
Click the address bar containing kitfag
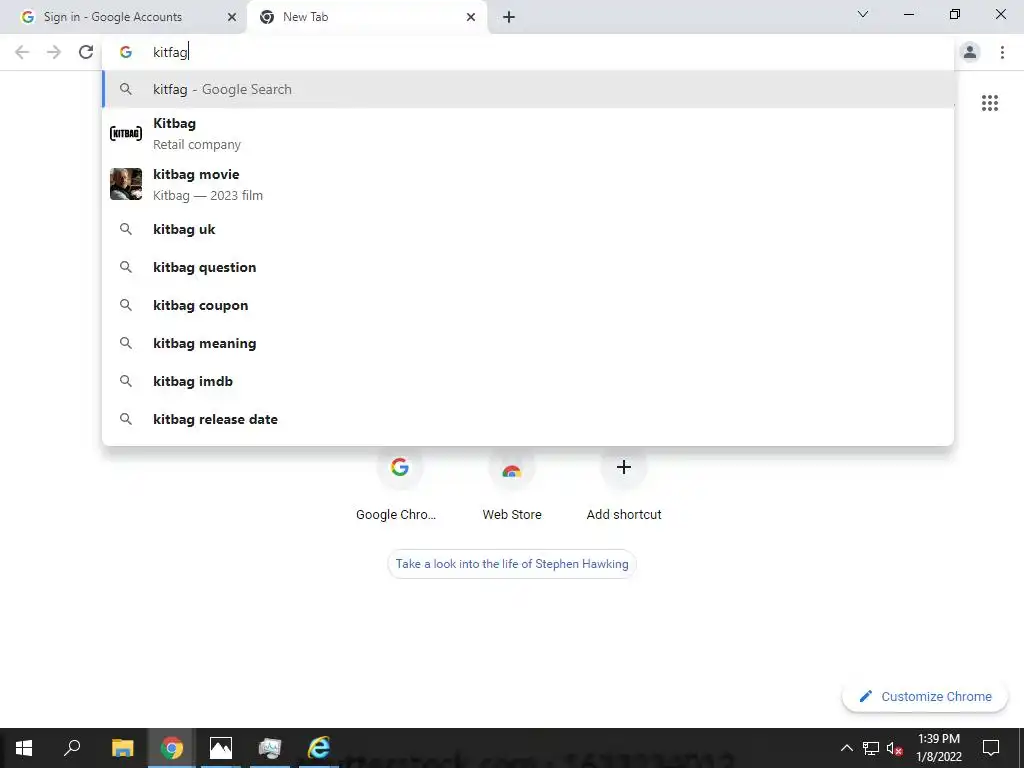528,52
